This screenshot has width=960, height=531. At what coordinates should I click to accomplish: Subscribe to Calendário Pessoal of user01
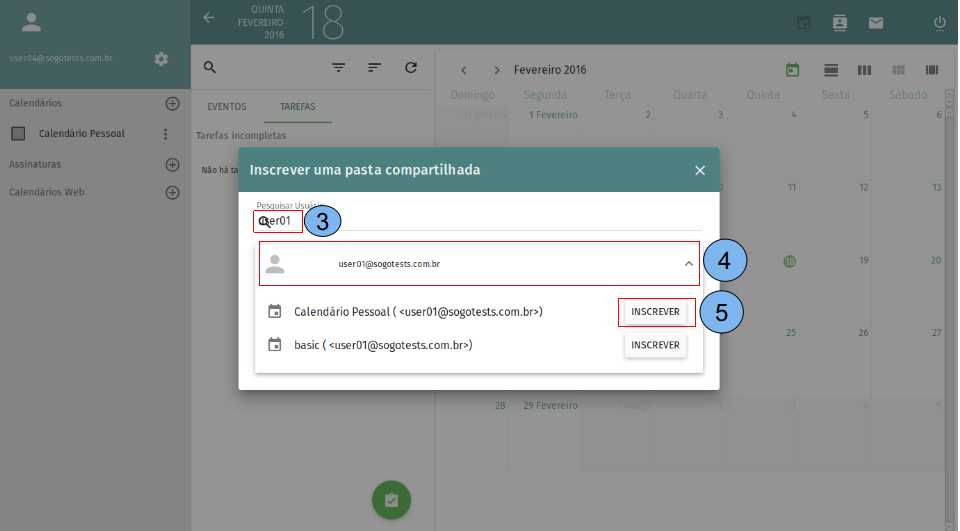[655, 312]
